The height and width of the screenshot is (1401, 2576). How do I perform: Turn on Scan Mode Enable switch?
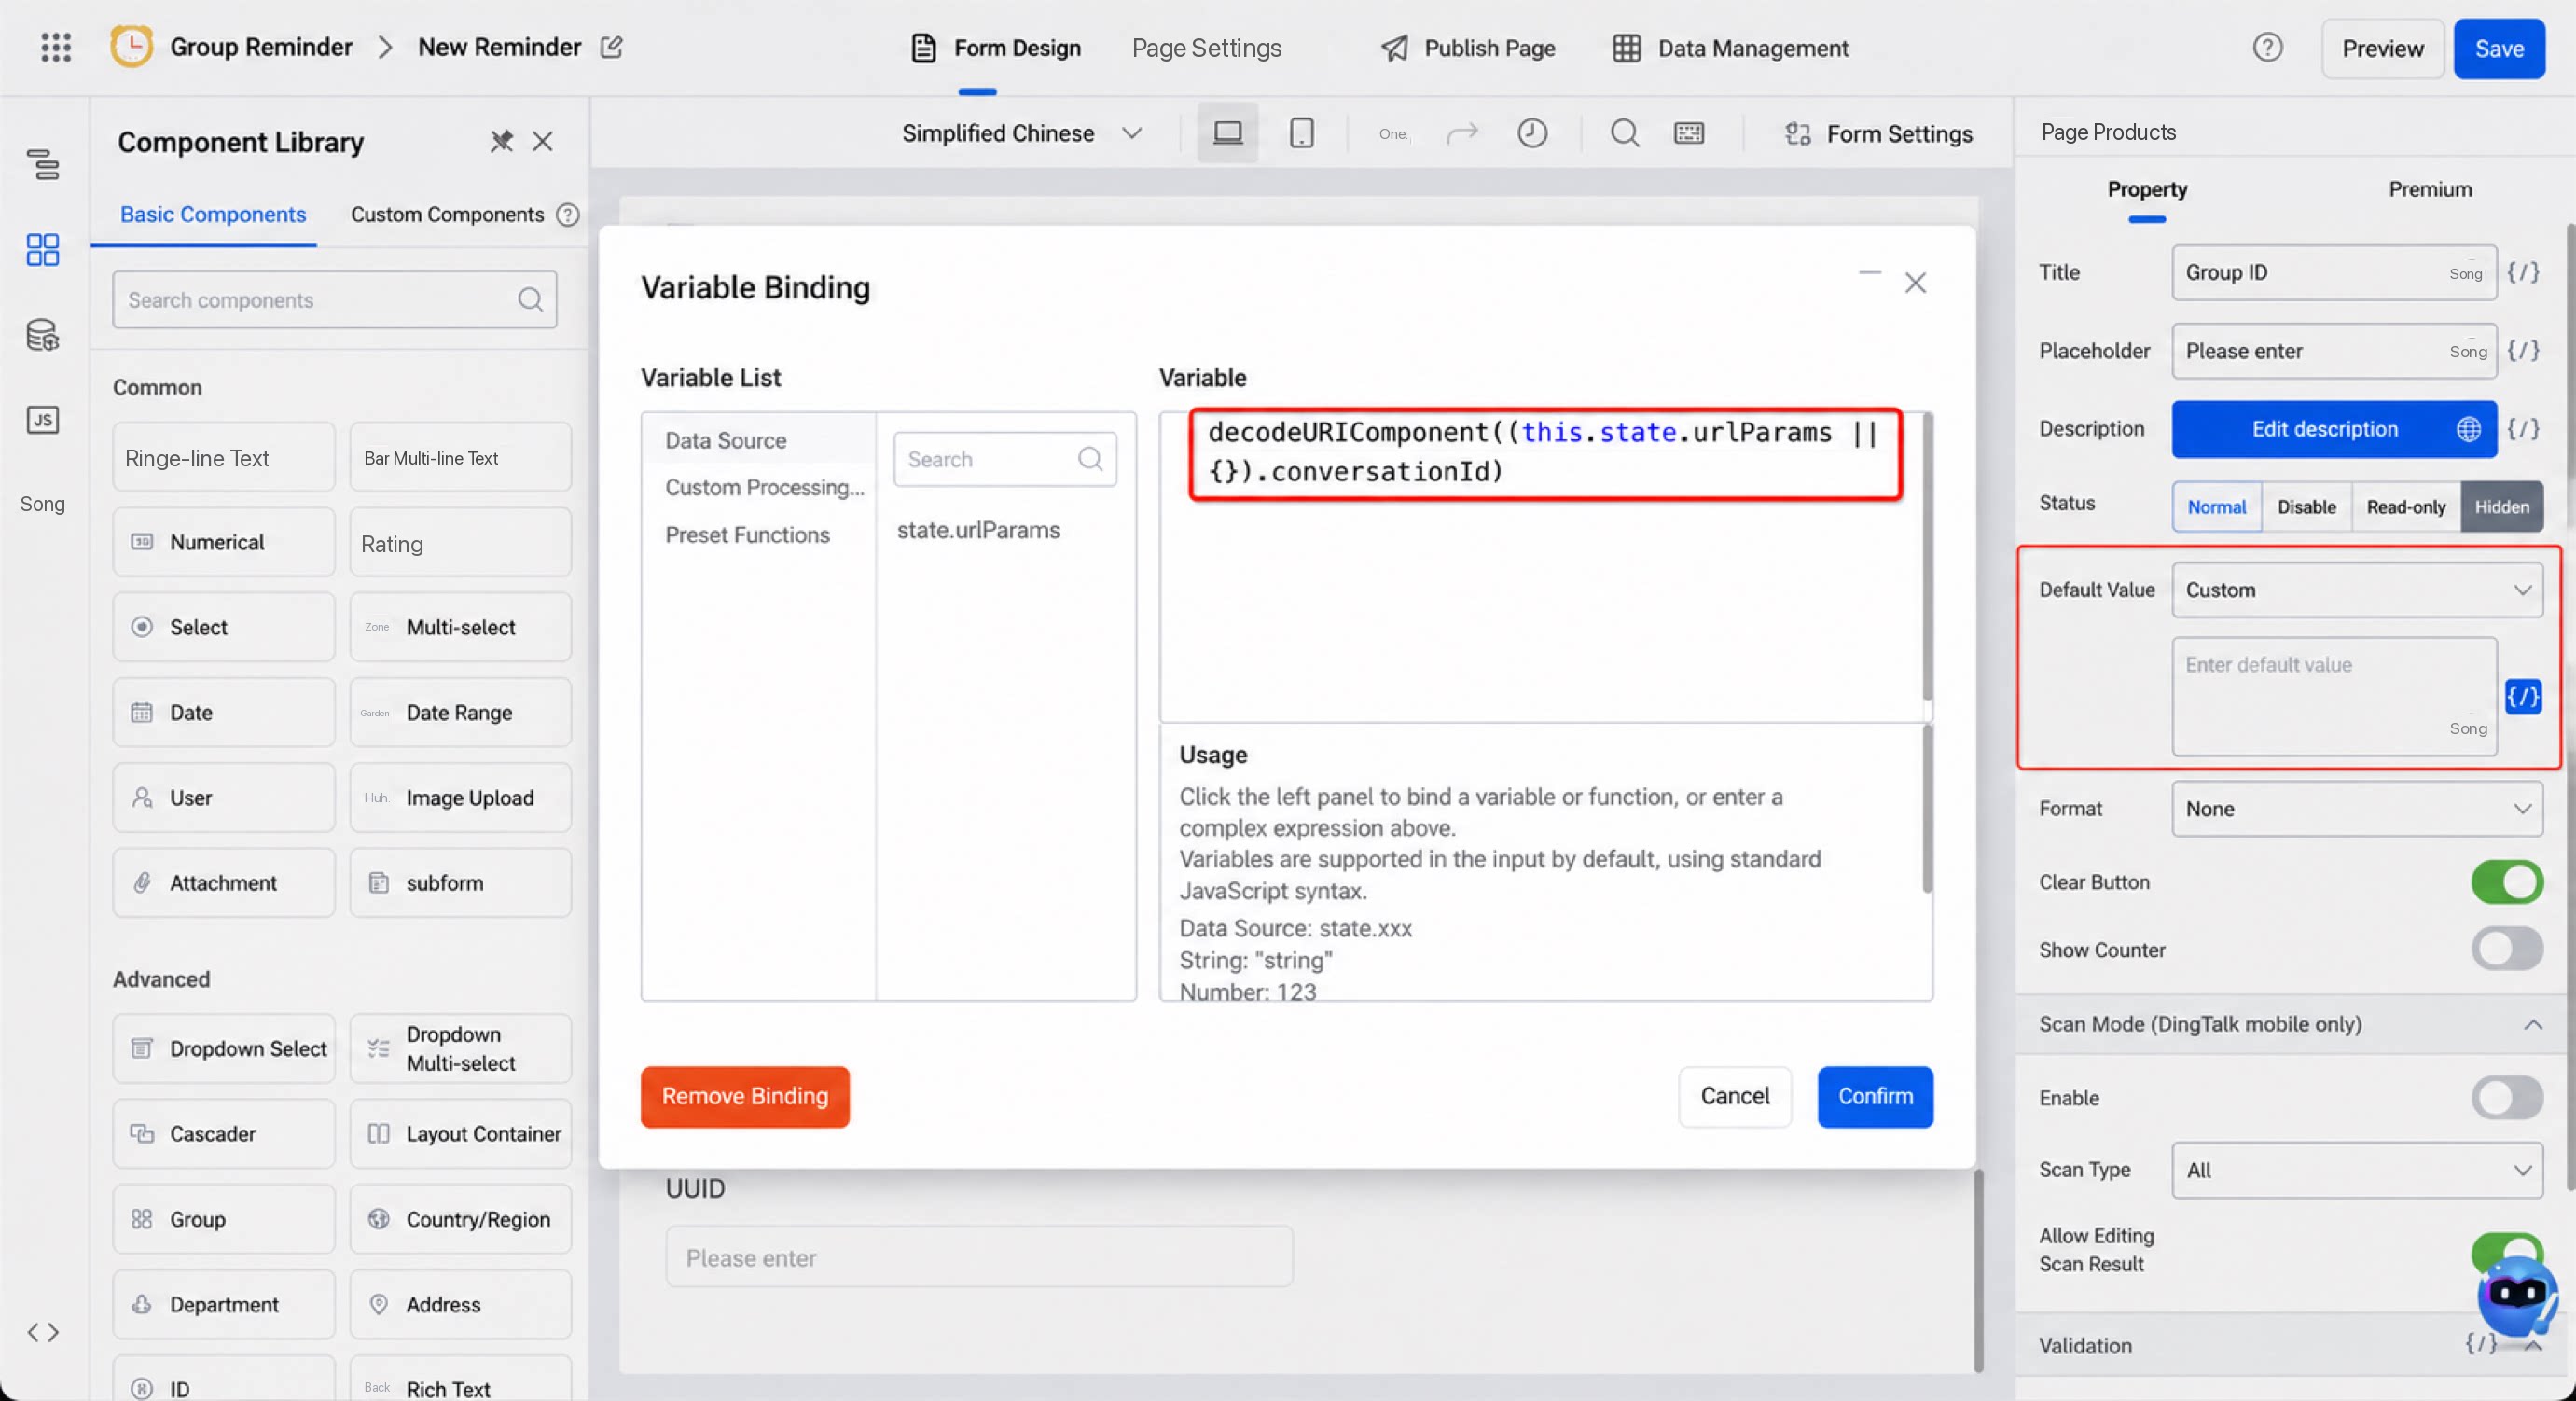pos(2507,1097)
